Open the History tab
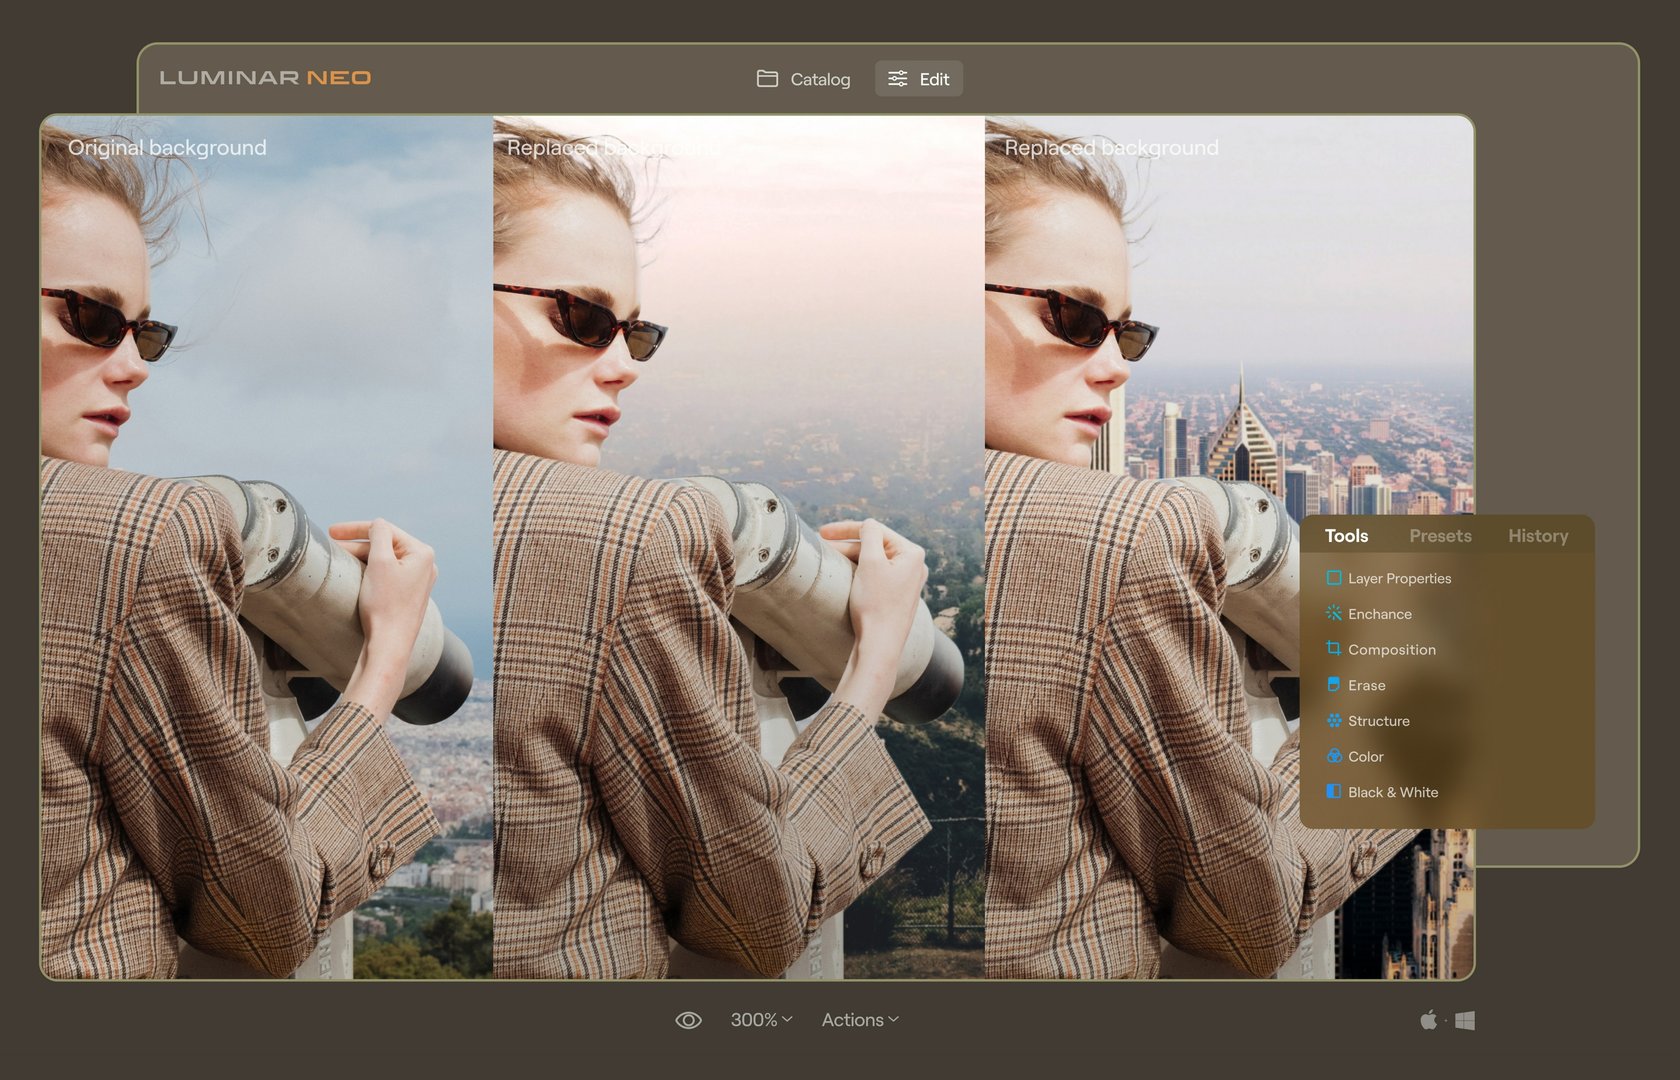1680x1080 pixels. [x=1537, y=536]
